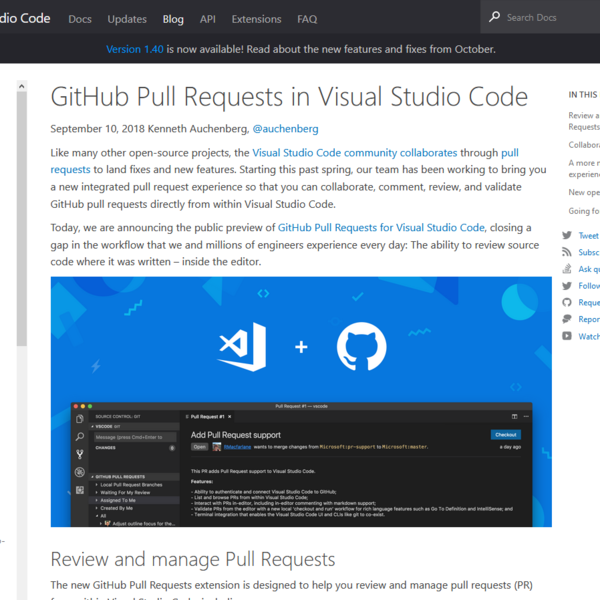Click the Twitter bird icon beside Tweet
The image size is (600, 600).
[x=567, y=235]
